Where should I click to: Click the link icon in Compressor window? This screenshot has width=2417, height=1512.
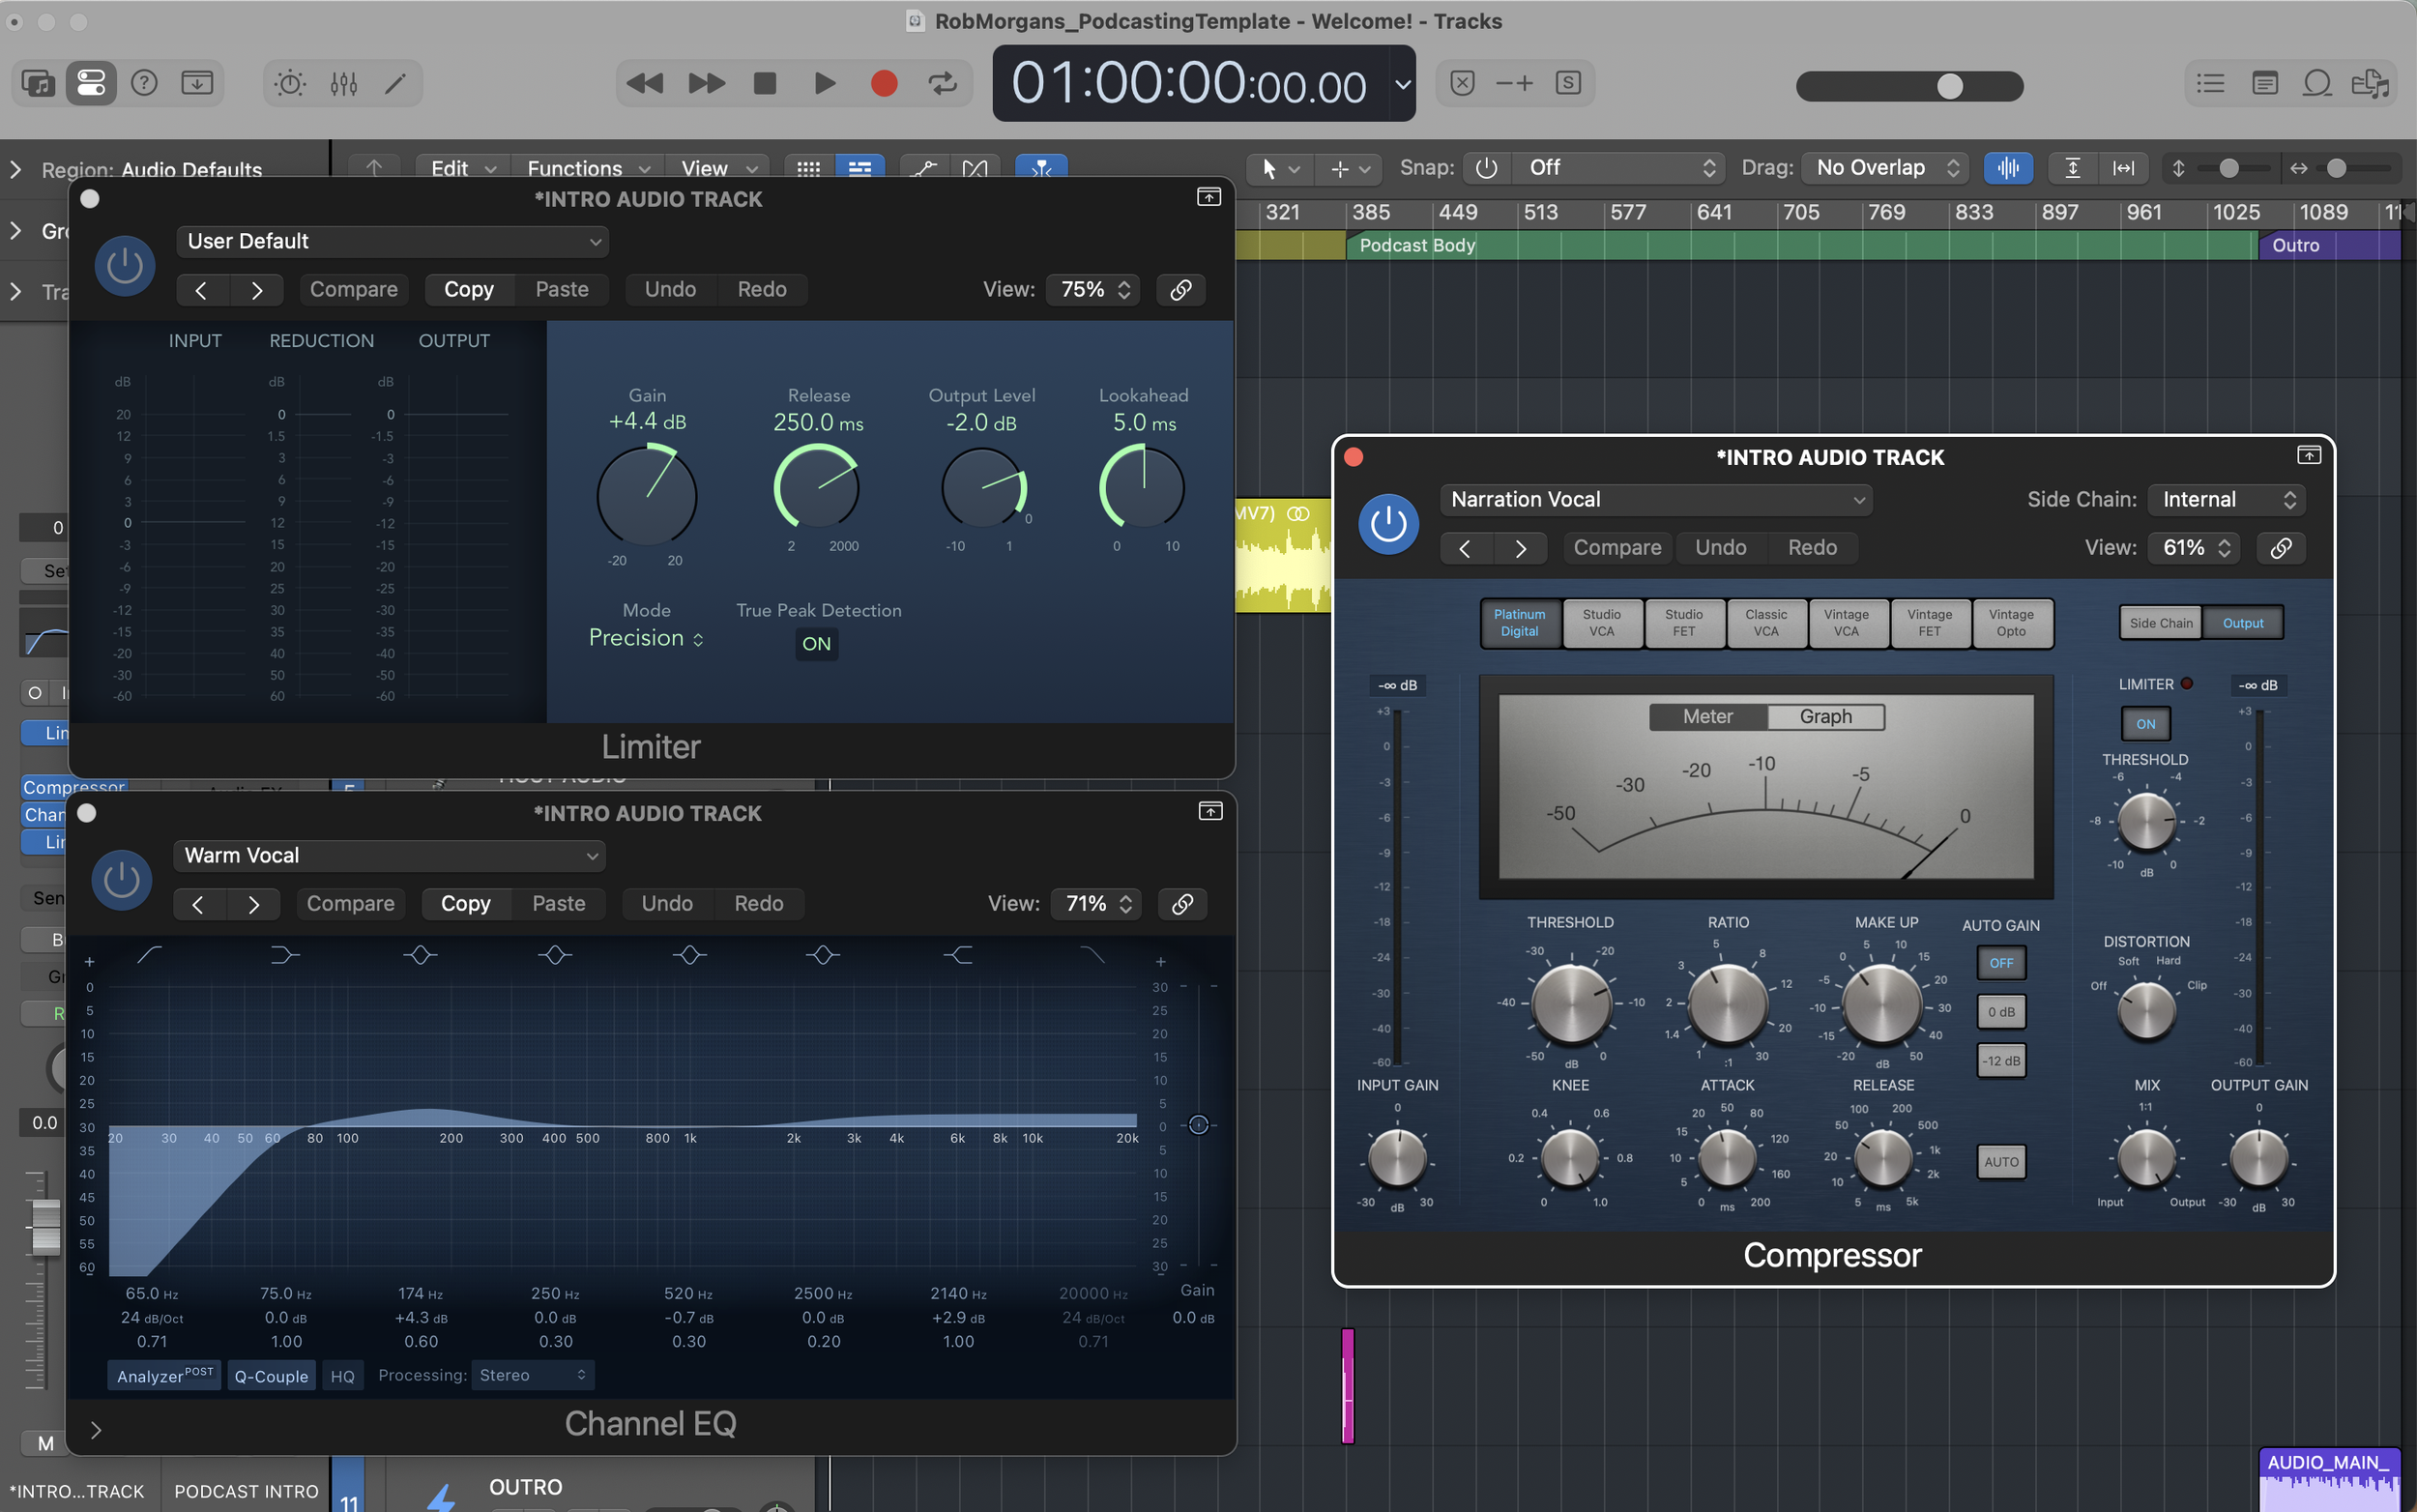click(2281, 548)
